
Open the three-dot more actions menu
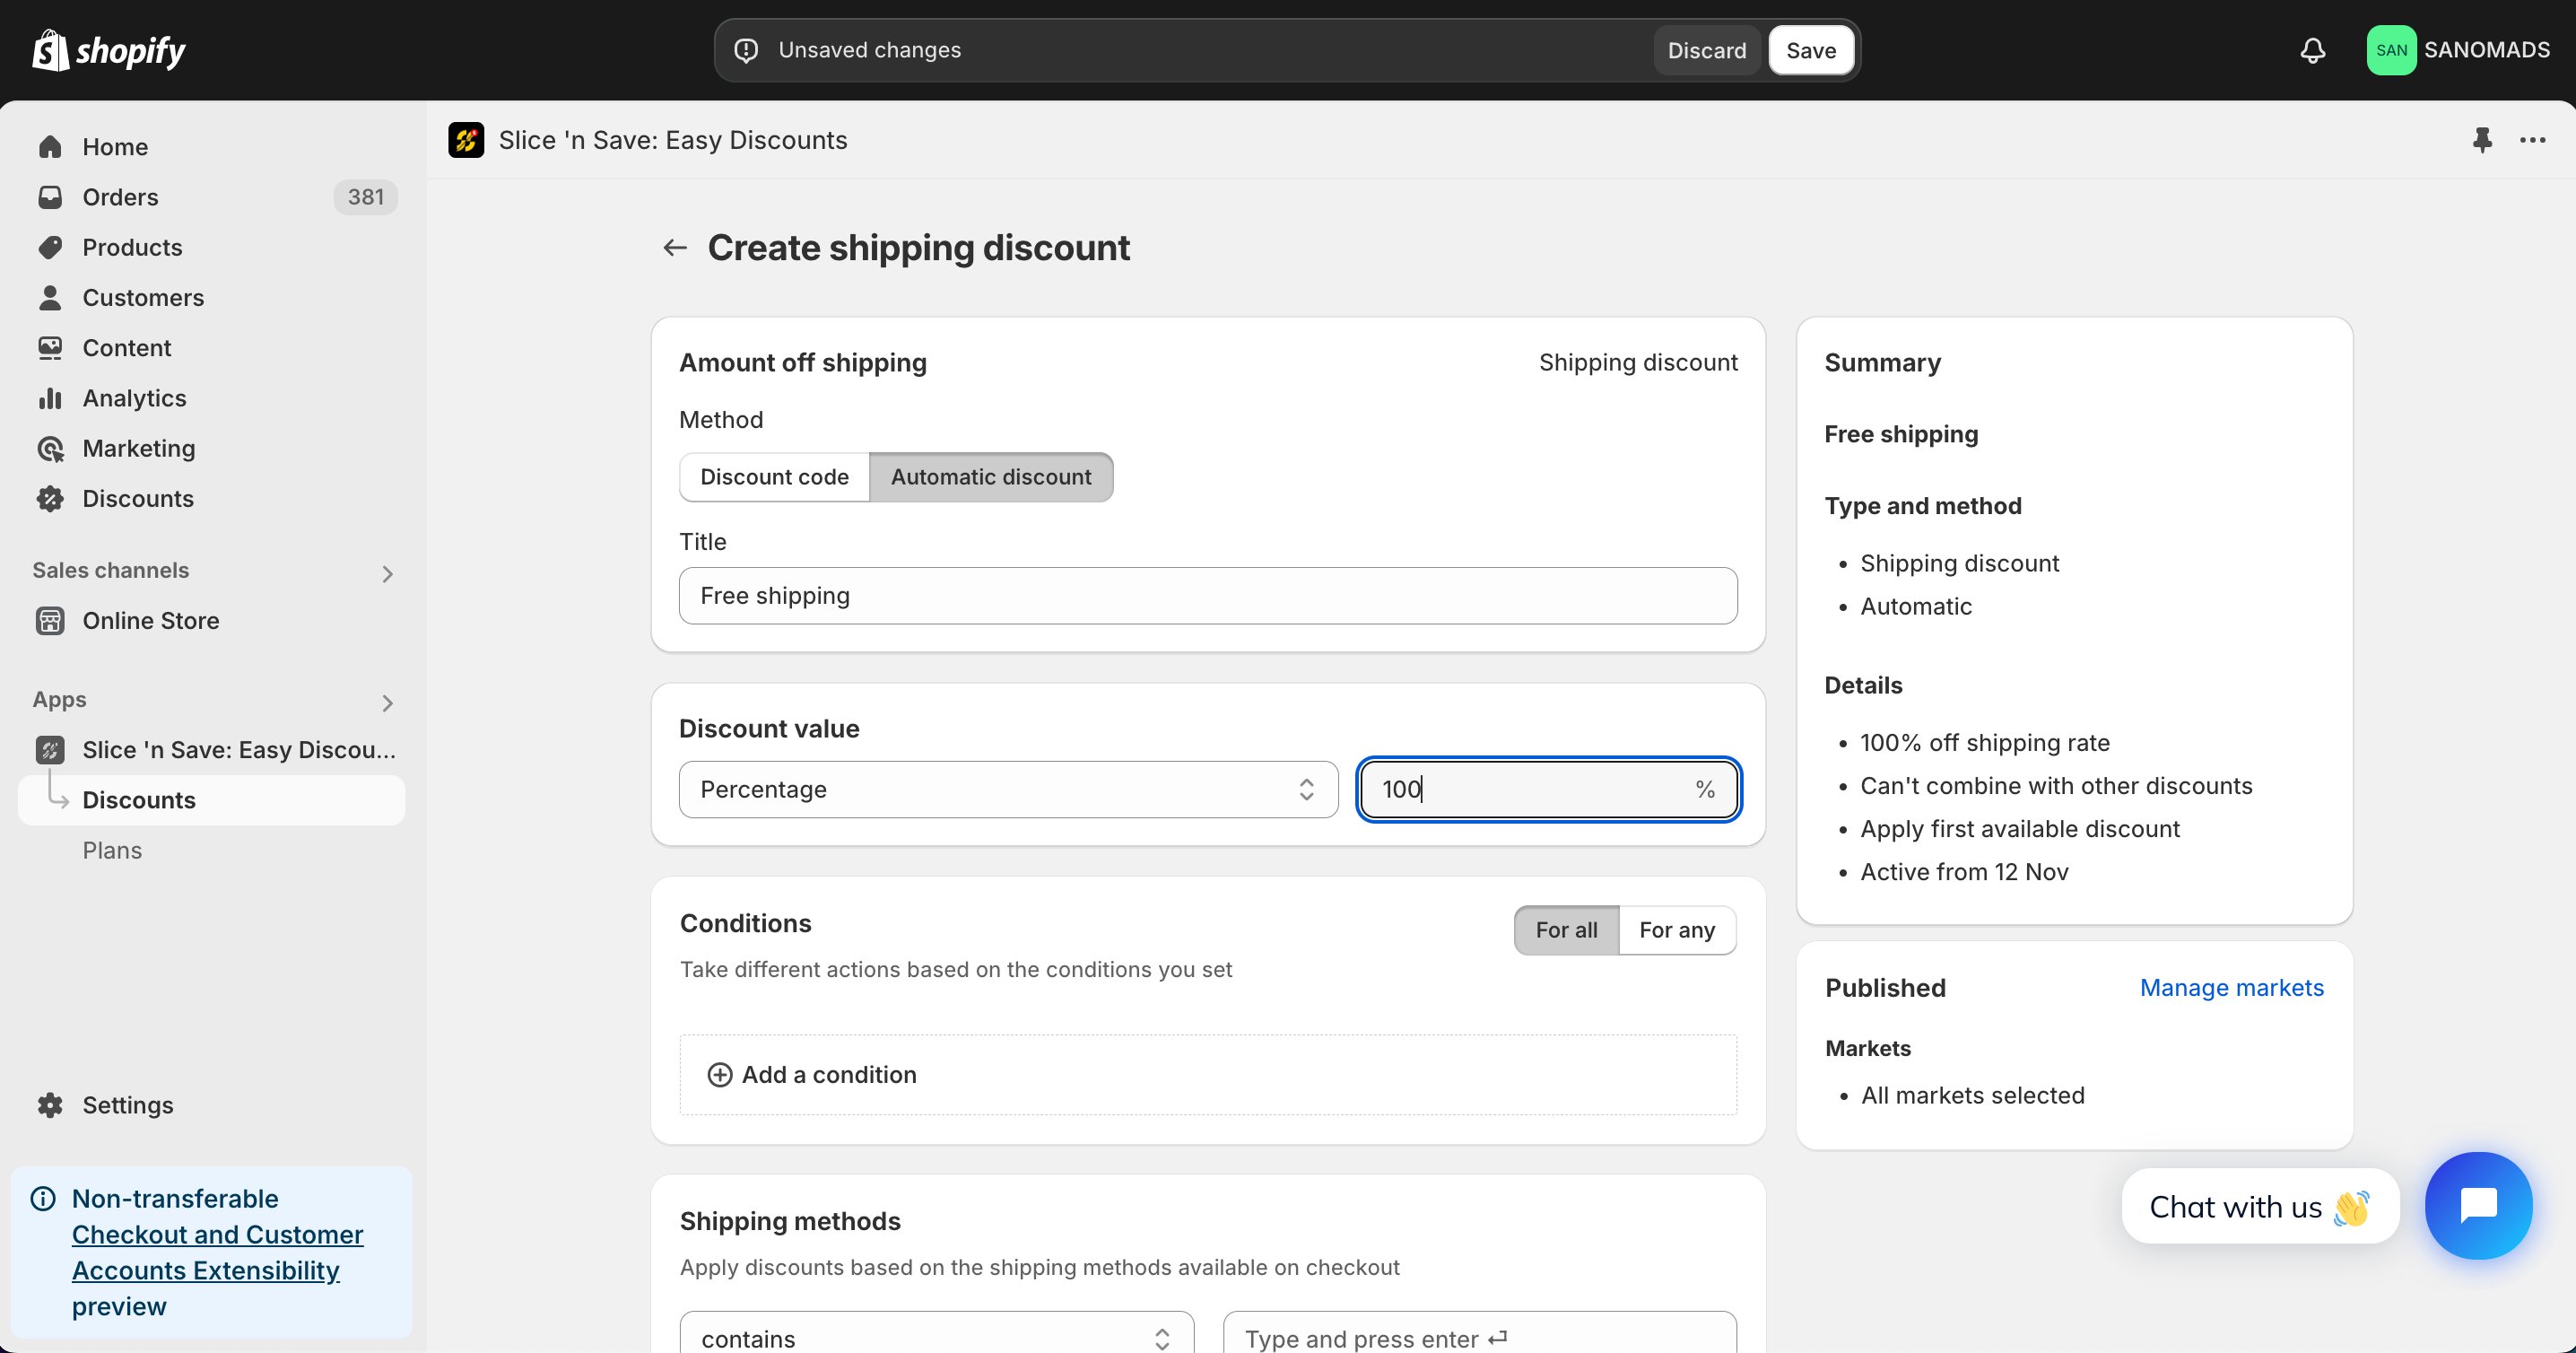[x=2532, y=140]
